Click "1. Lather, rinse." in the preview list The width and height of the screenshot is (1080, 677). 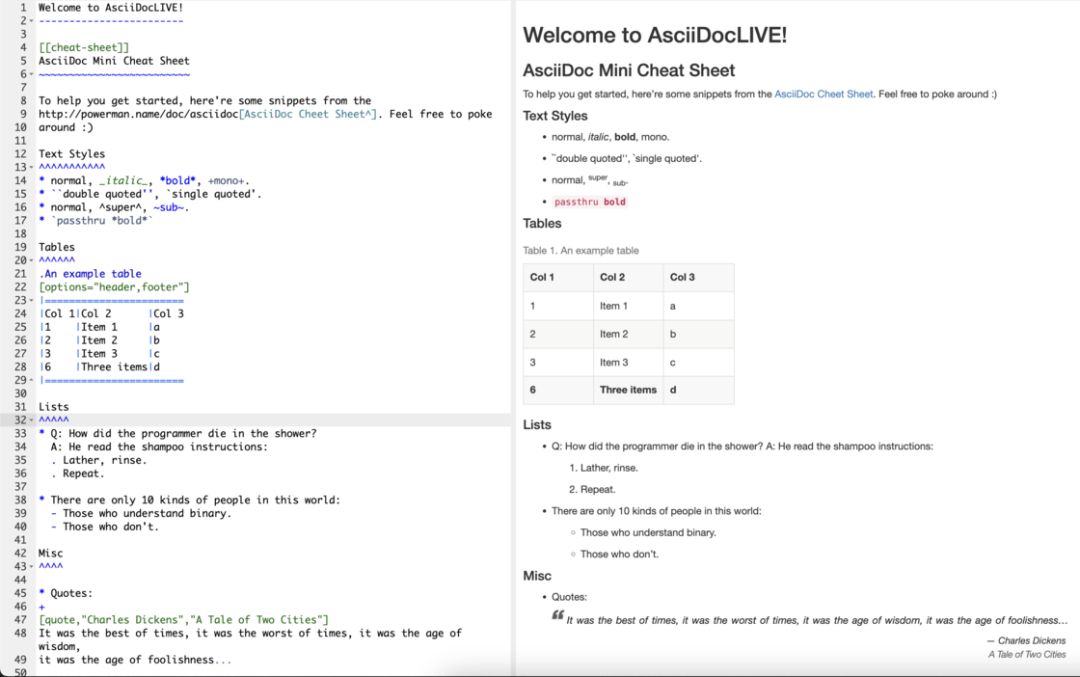(603, 468)
